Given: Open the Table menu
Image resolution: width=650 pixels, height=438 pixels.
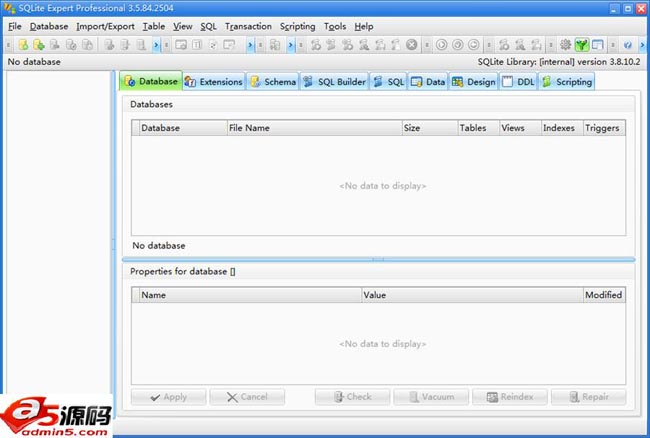Looking at the screenshot, I should point(154,27).
